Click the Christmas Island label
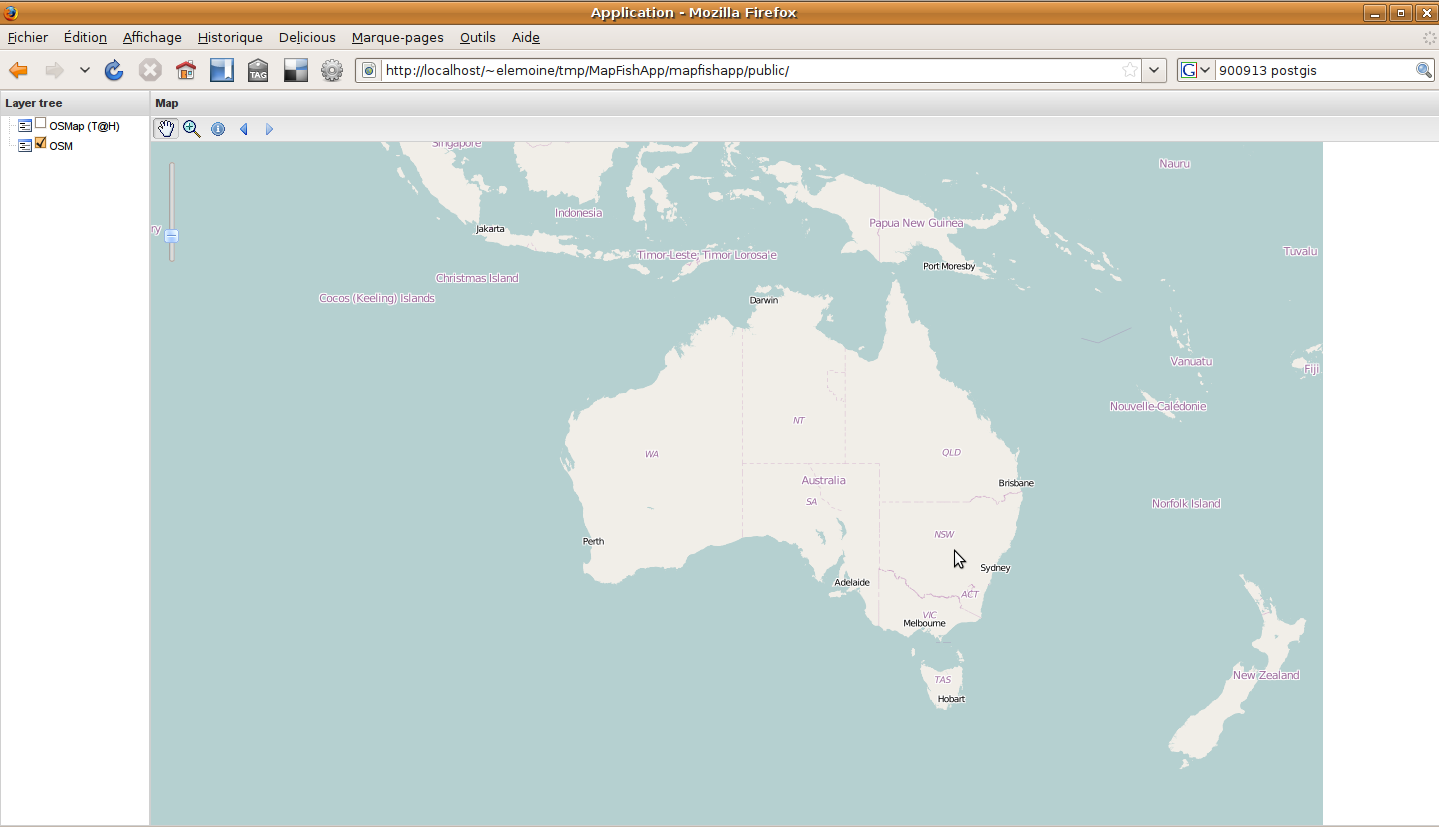1439x827 pixels. tap(477, 278)
